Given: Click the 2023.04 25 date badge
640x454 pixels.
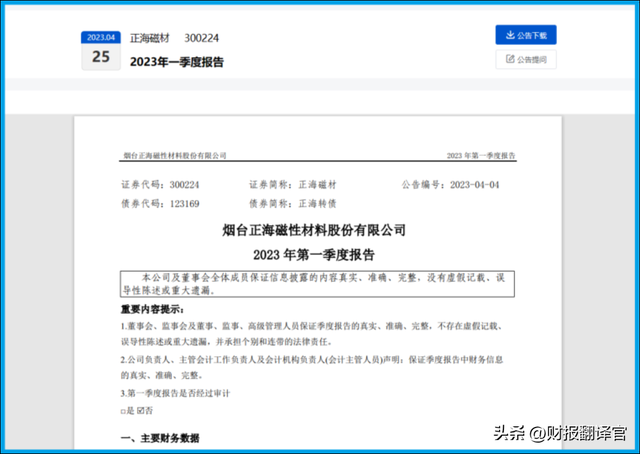Looking at the screenshot, I should [101, 50].
